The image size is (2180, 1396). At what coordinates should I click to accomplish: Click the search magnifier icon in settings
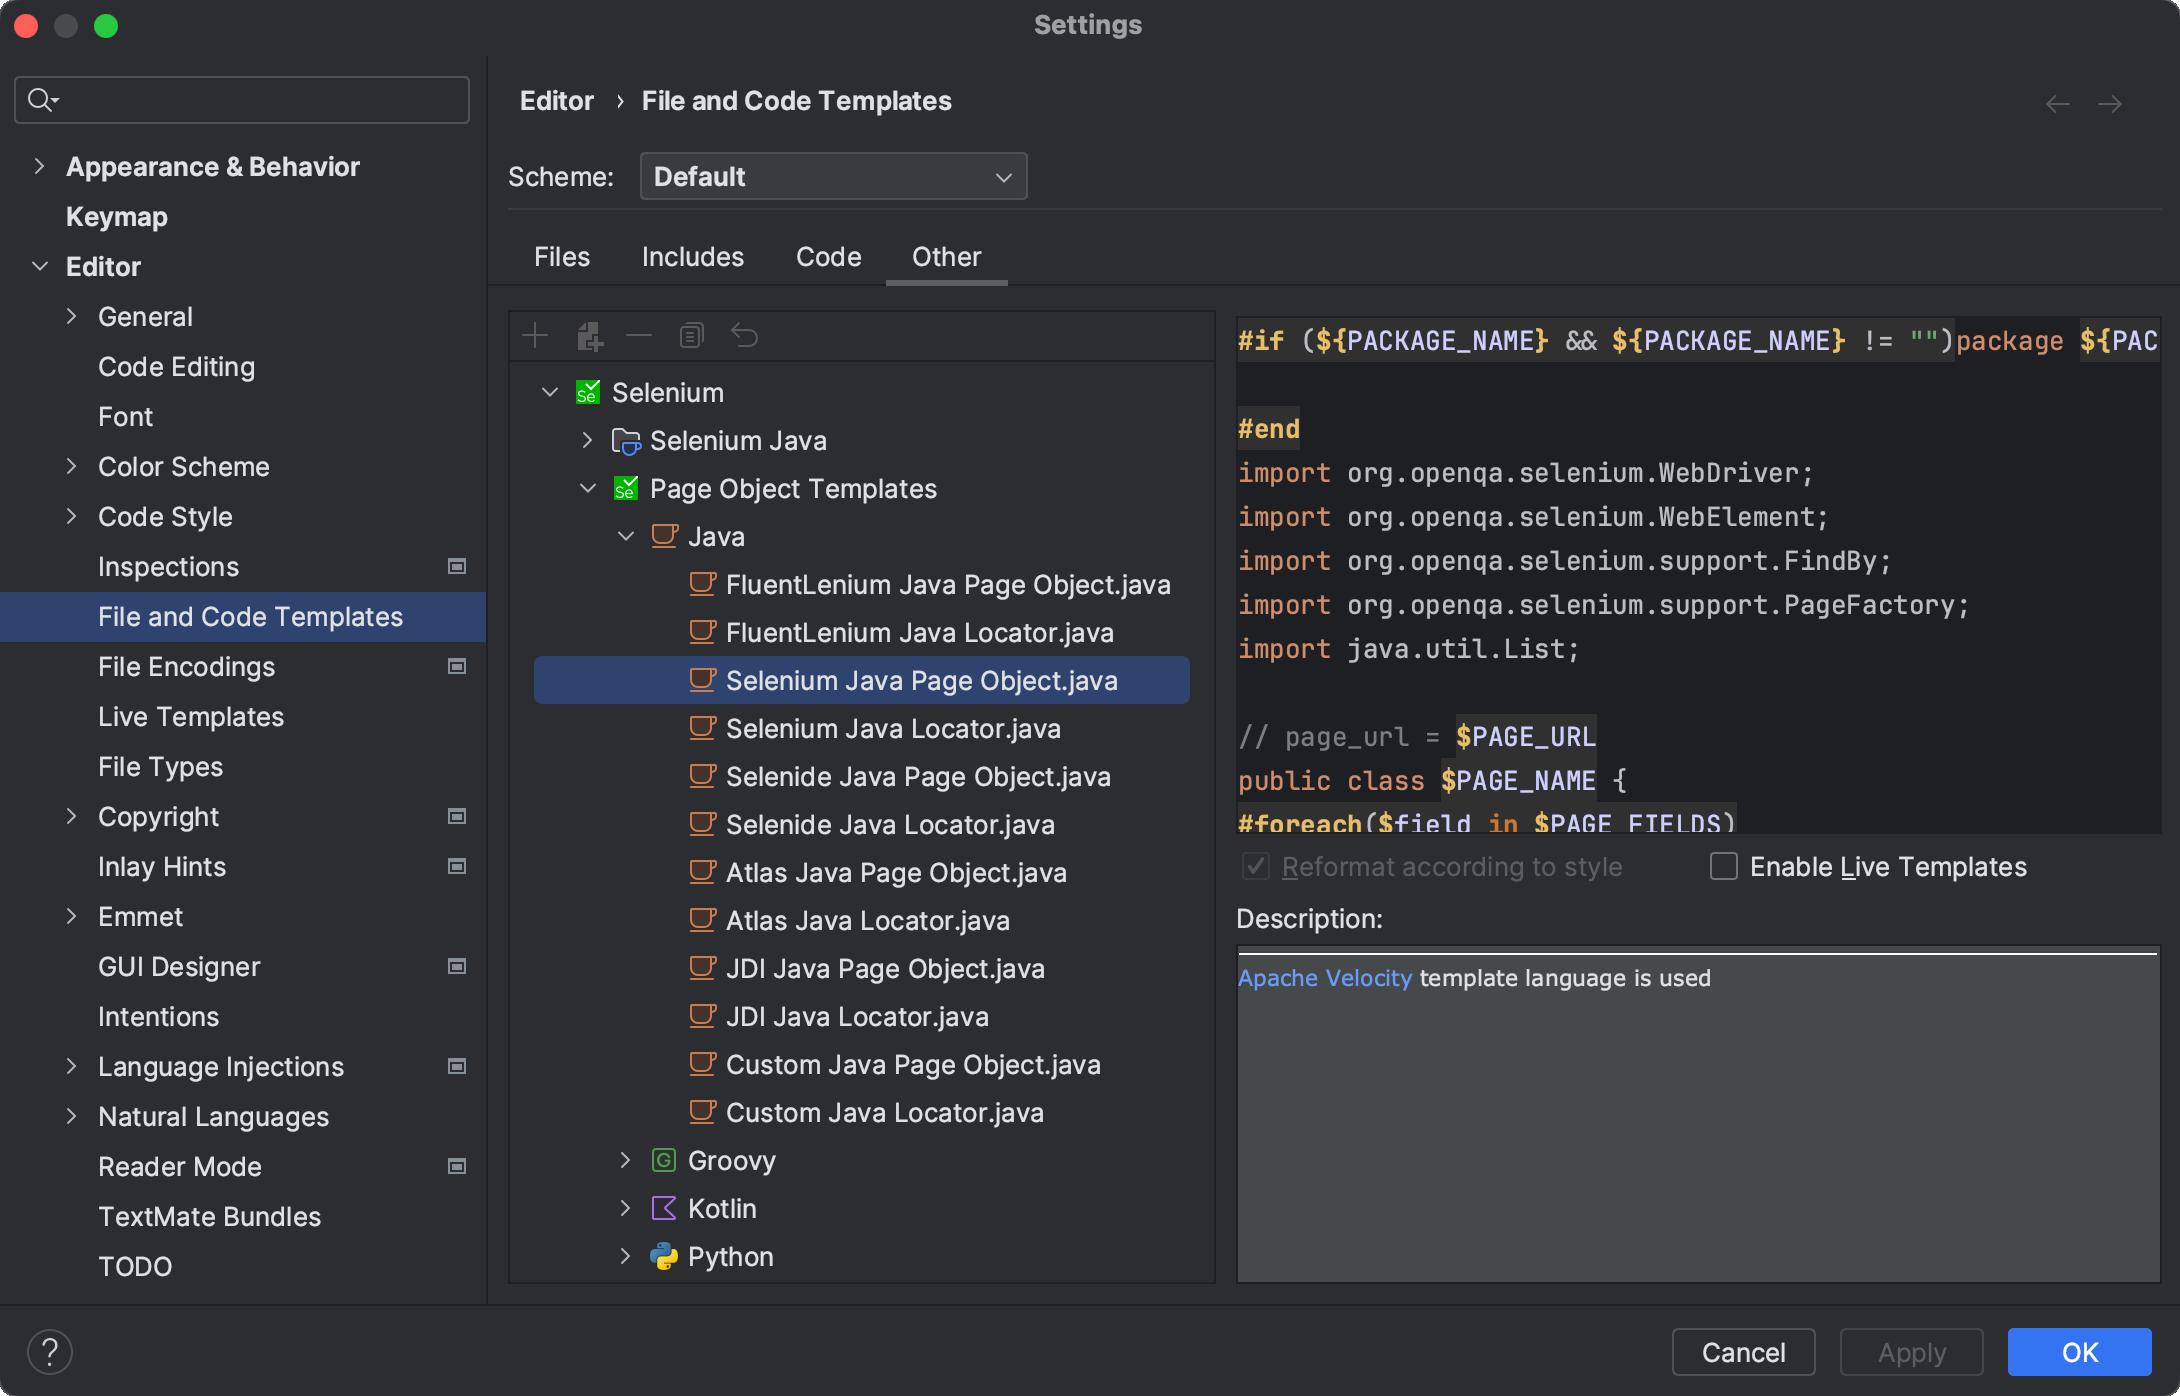42,99
